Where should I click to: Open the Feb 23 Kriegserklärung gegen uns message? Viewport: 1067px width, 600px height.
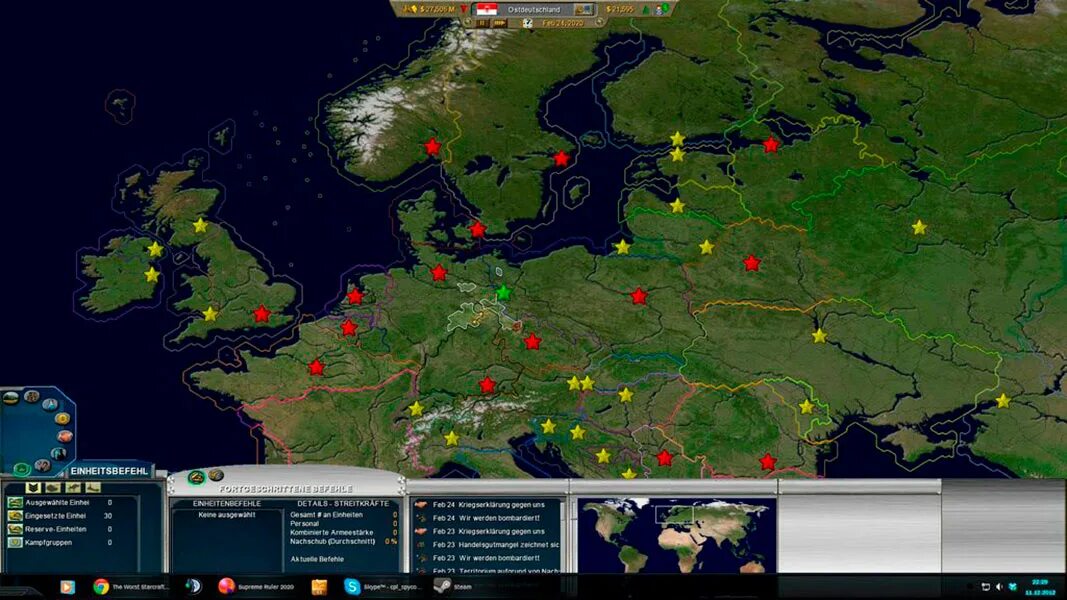point(487,532)
